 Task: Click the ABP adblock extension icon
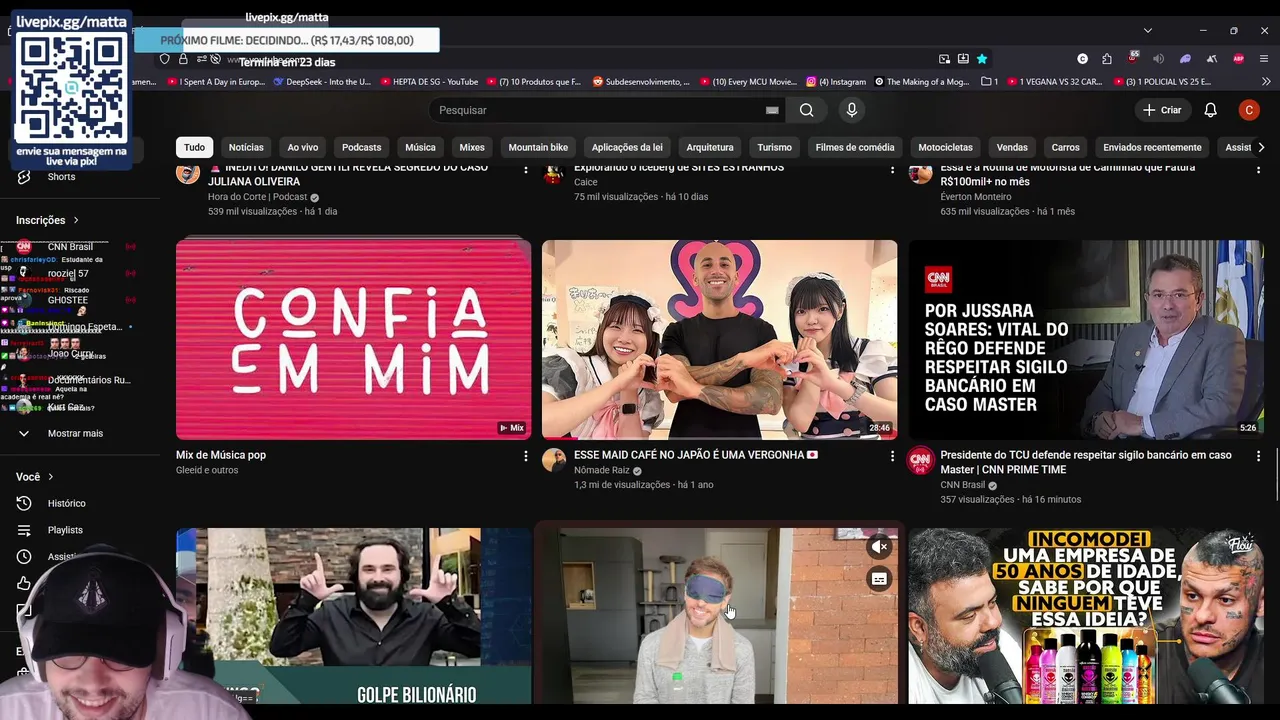click(x=1239, y=59)
